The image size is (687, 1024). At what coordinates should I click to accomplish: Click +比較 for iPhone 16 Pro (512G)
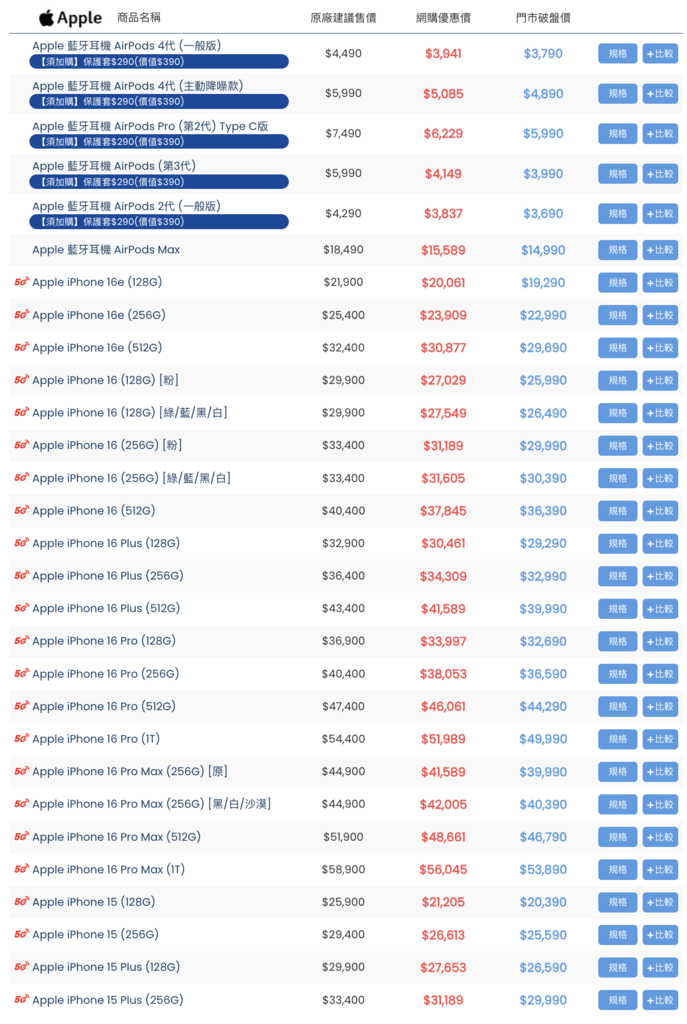point(660,707)
